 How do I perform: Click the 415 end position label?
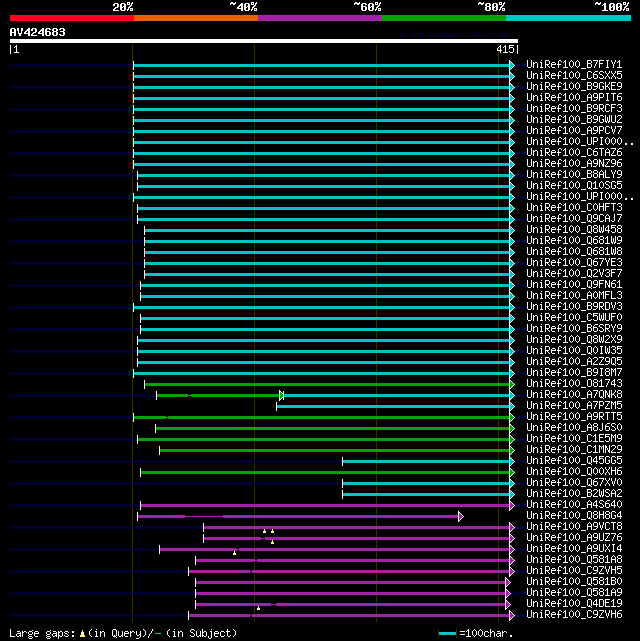505,49
